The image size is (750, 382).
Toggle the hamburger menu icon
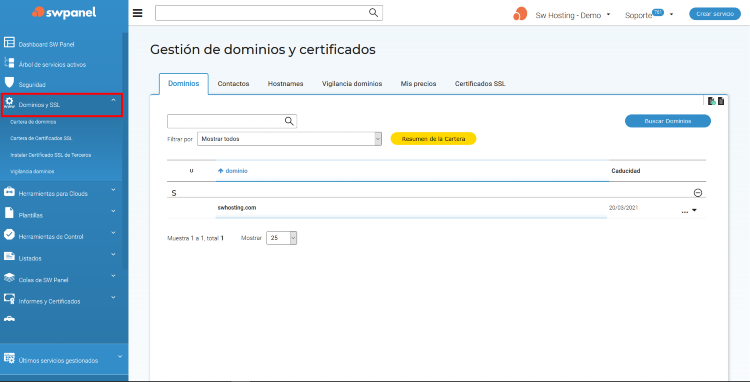click(138, 13)
